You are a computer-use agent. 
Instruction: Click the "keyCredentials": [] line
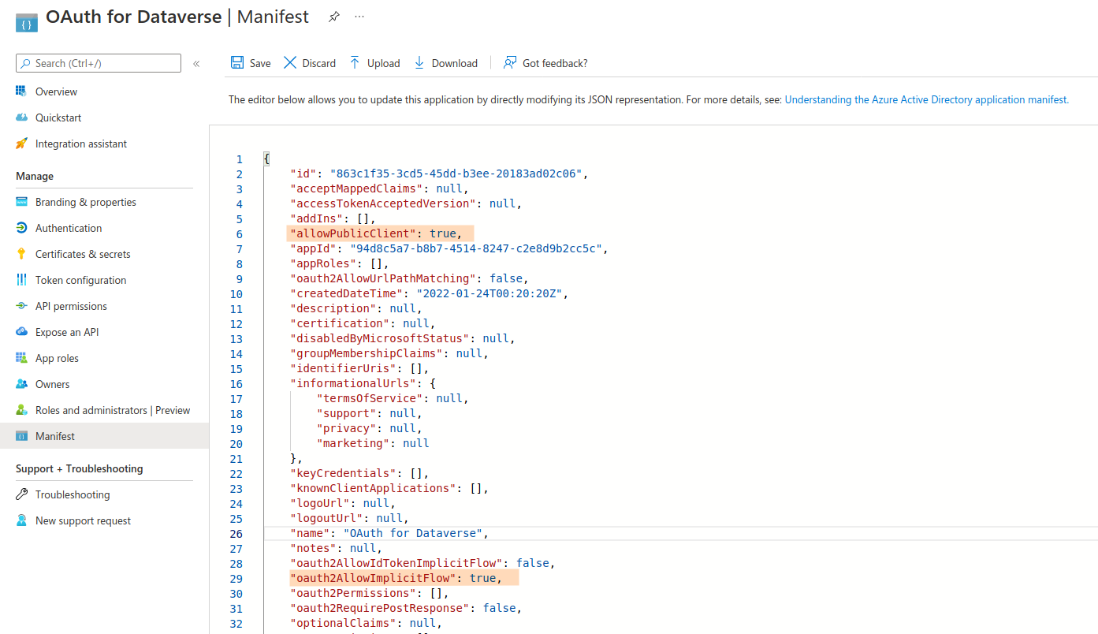359,474
